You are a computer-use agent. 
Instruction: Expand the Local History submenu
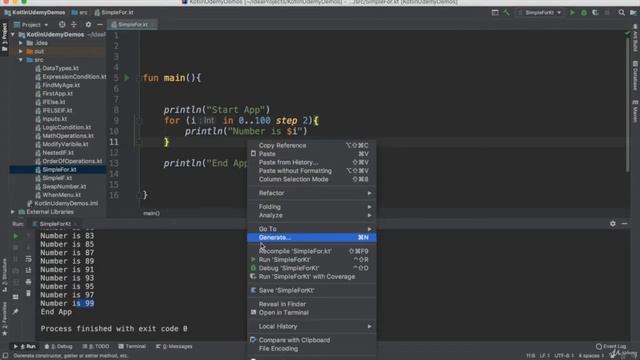312,326
